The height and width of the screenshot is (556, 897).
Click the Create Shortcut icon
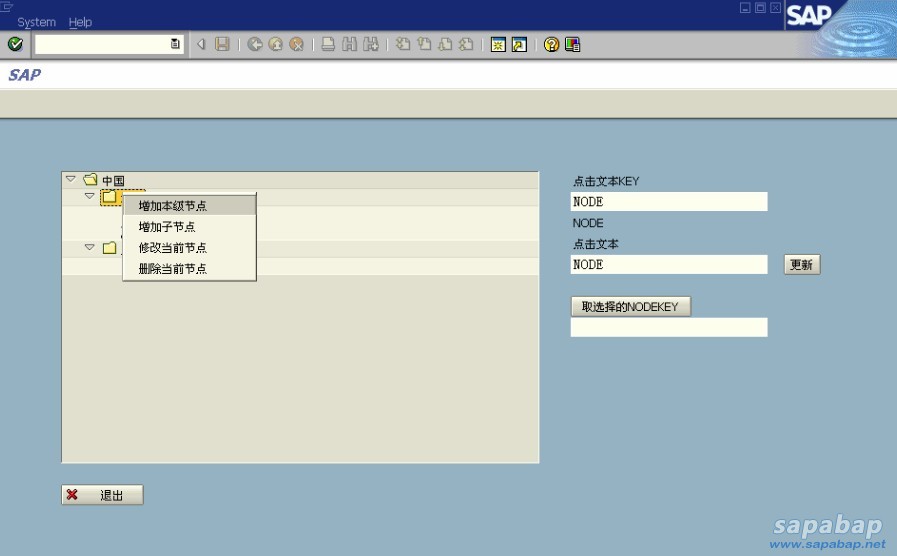click(x=519, y=44)
